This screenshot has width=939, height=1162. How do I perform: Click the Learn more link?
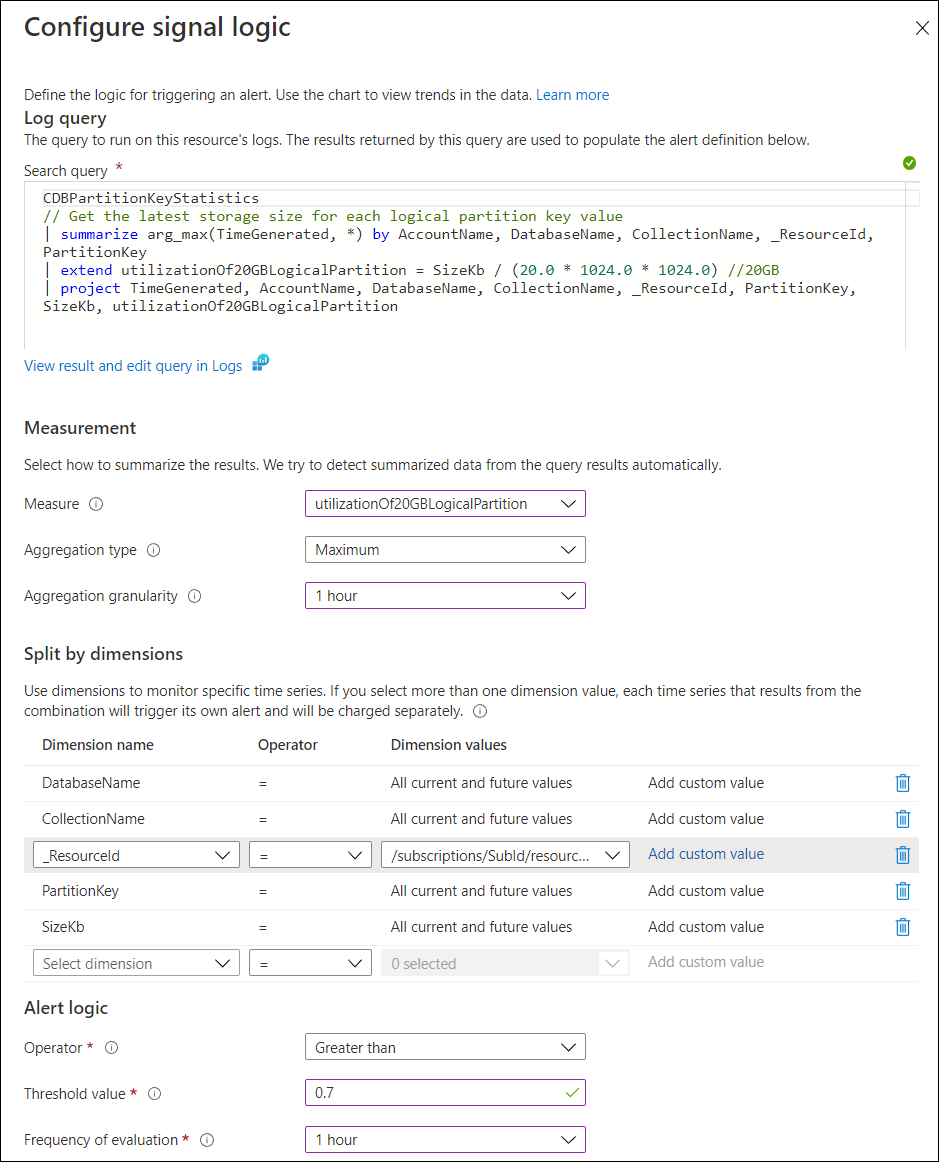pyautogui.click(x=572, y=94)
